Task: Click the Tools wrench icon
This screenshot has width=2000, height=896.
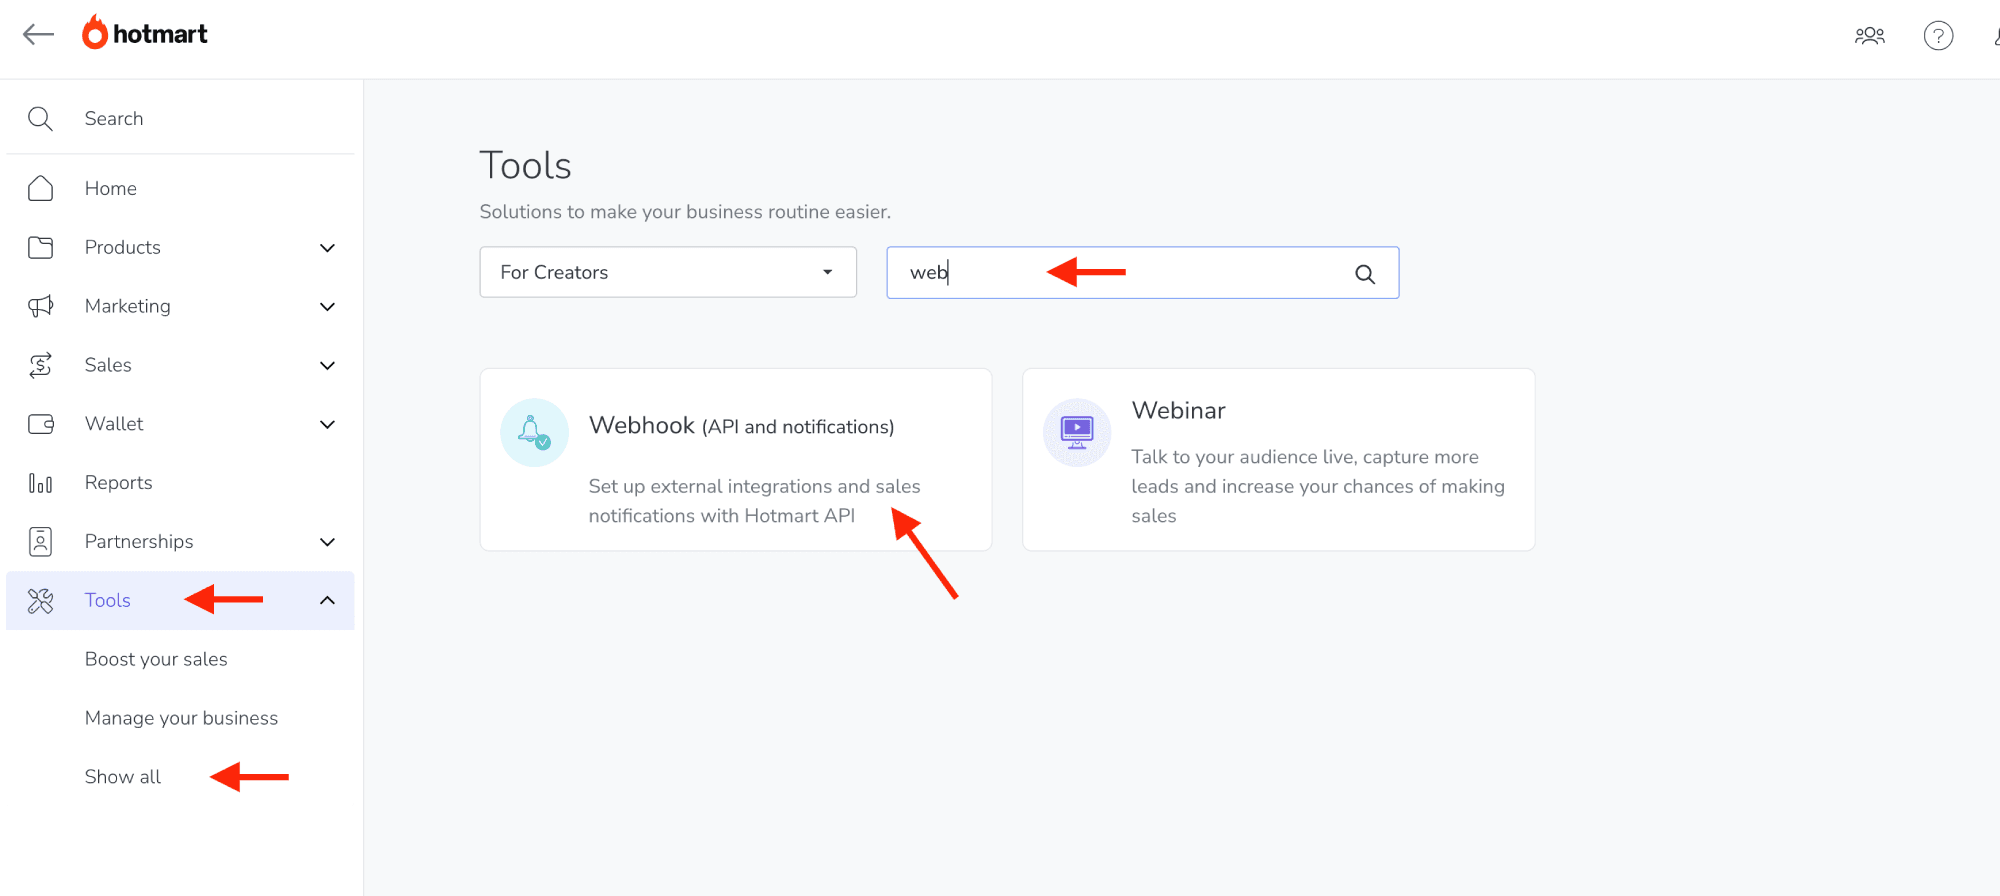Action: (x=40, y=601)
